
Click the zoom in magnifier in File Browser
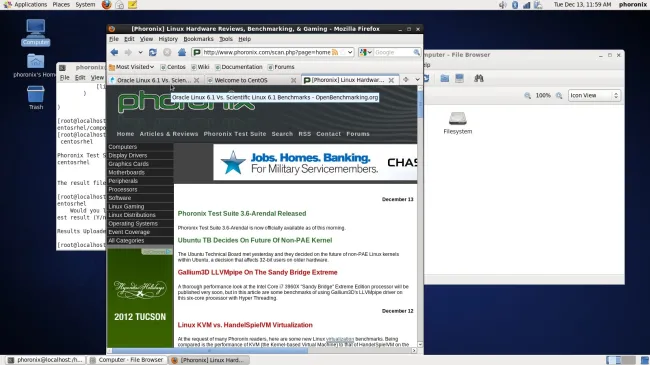click(559, 95)
